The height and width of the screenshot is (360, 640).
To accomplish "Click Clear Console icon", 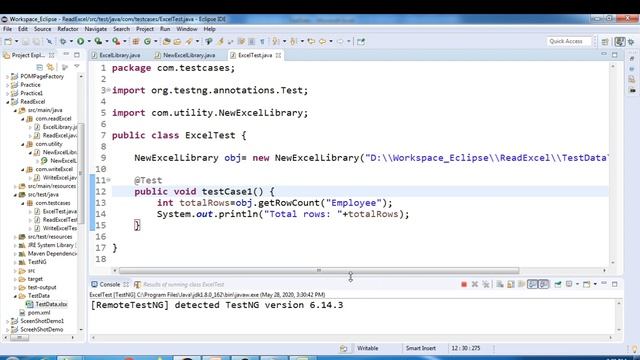I will pos(500,284).
